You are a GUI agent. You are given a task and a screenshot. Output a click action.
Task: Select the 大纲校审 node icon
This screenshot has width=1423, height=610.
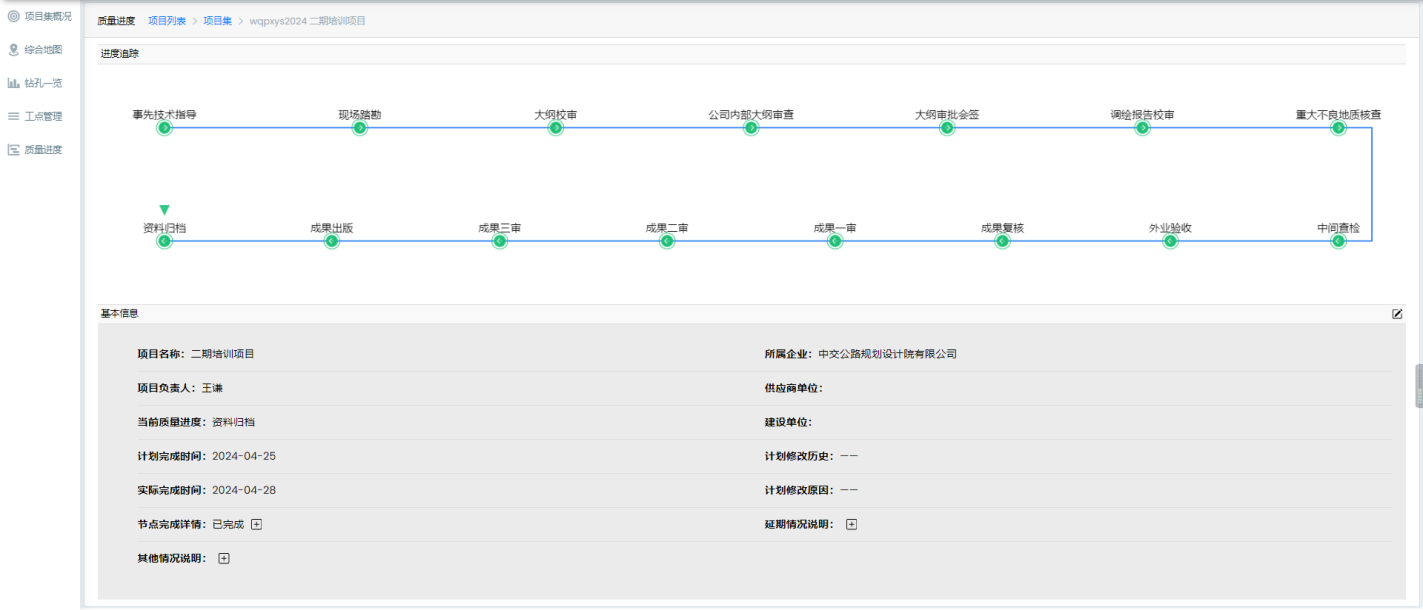click(555, 128)
